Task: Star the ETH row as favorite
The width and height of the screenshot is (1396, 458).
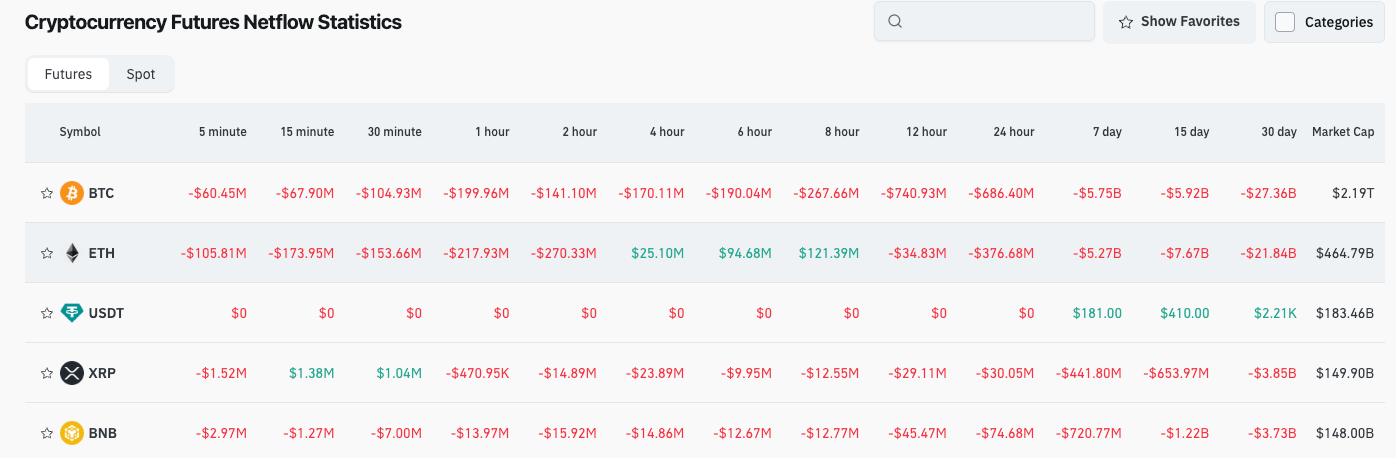Action: tap(46, 253)
